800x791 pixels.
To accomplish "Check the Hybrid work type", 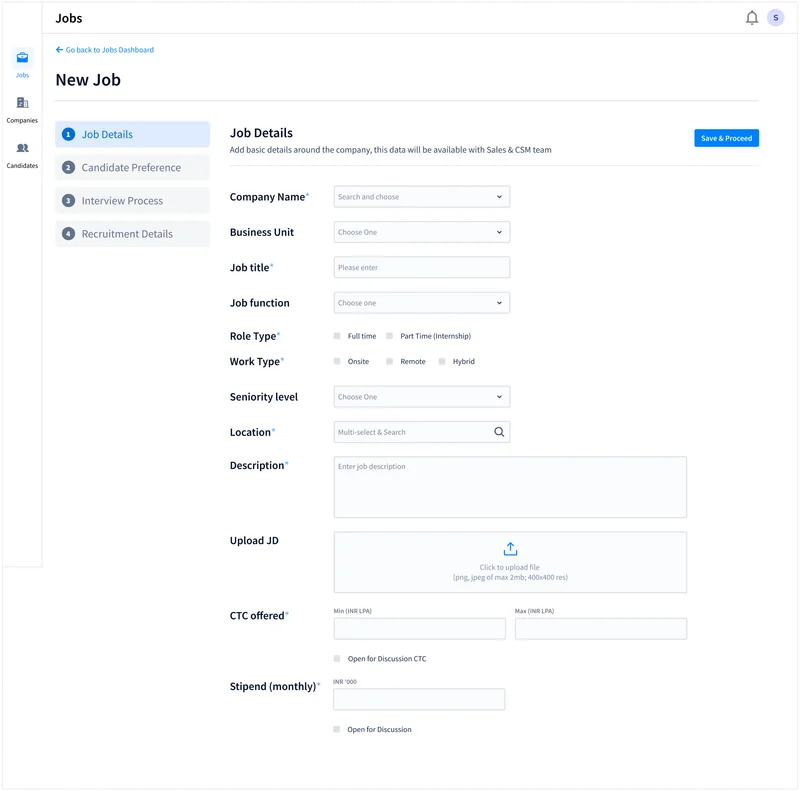I will click(x=442, y=361).
